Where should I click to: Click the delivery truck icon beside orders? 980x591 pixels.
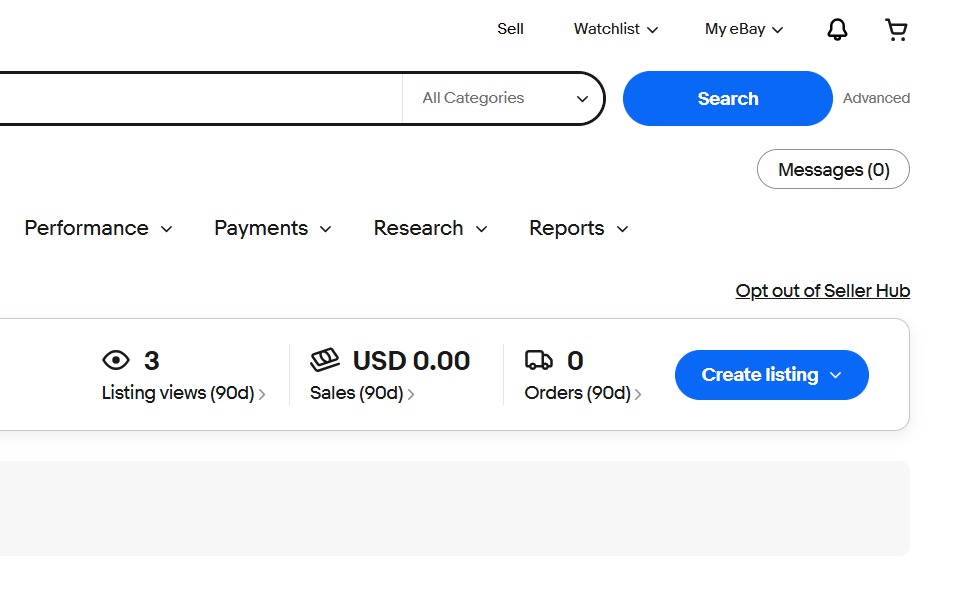coord(539,360)
